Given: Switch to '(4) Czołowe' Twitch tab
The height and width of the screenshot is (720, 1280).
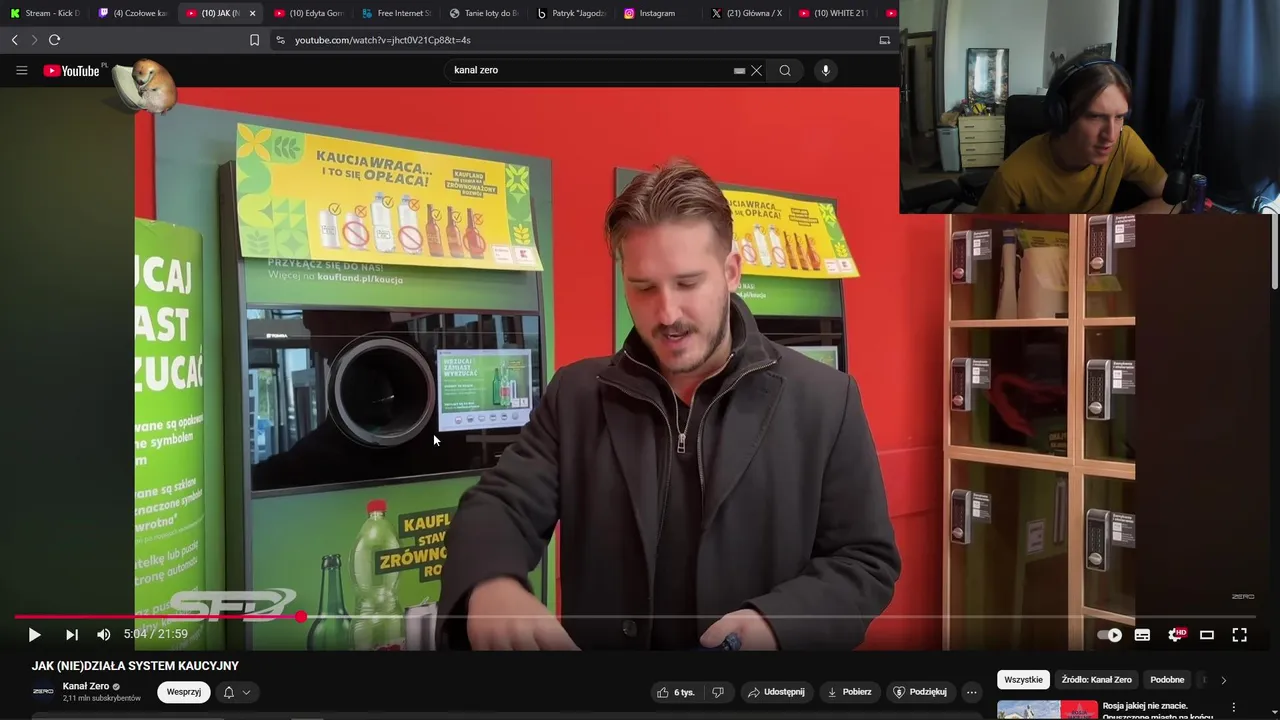Looking at the screenshot, I should click(133, 13).
